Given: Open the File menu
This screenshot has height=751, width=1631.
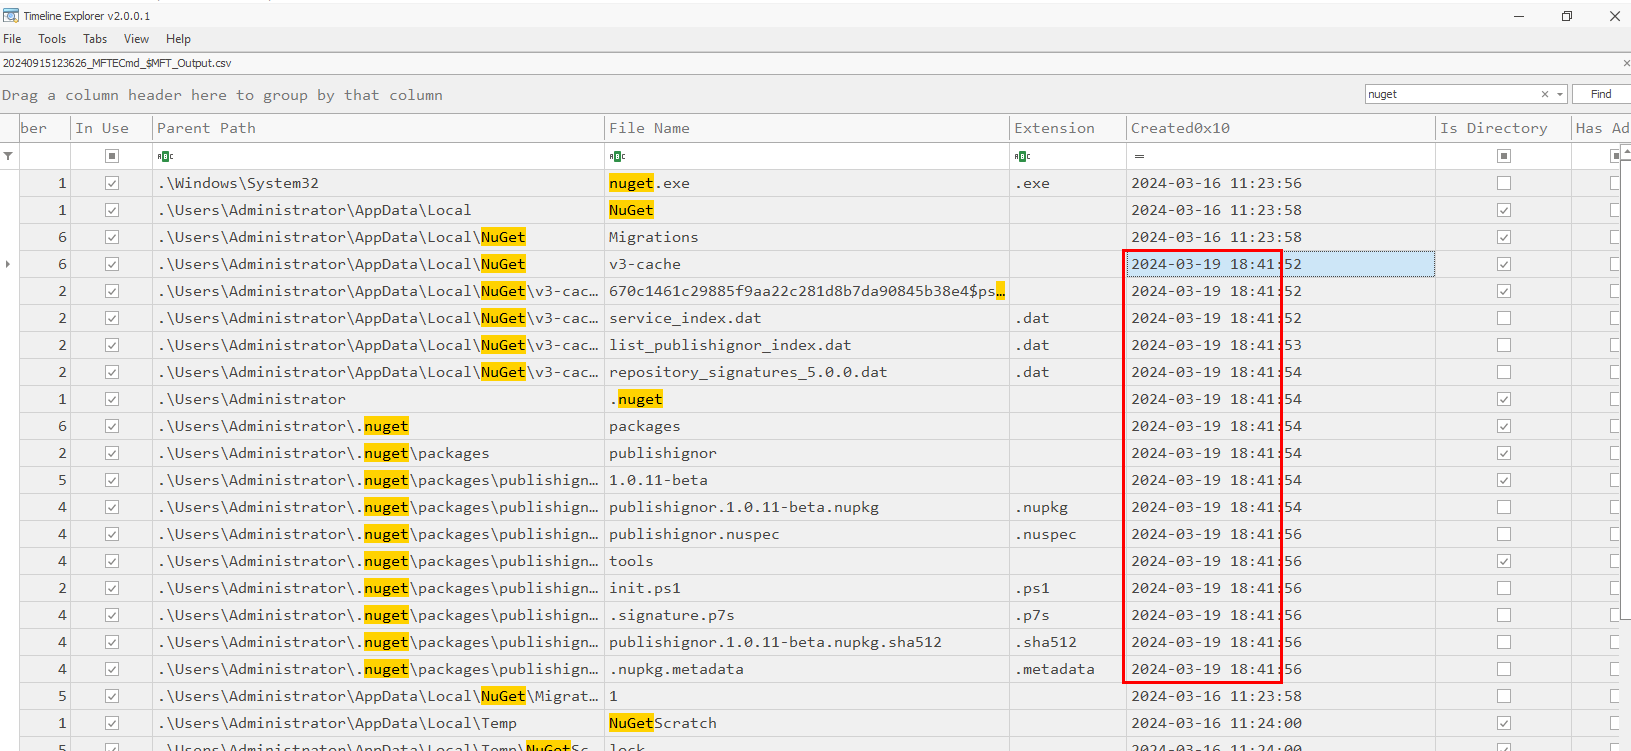Looking at the screenshot, I should [12, 39].
